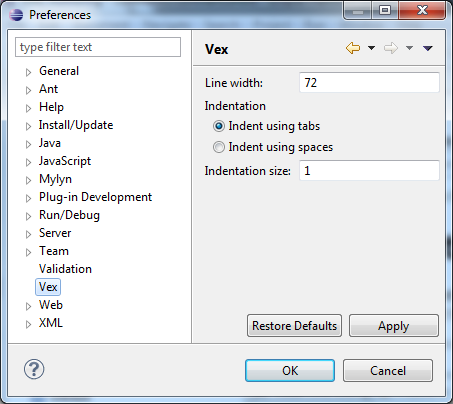Click the Line width input field
This screenshot has height=404, width=453.
tap(369, 82)
